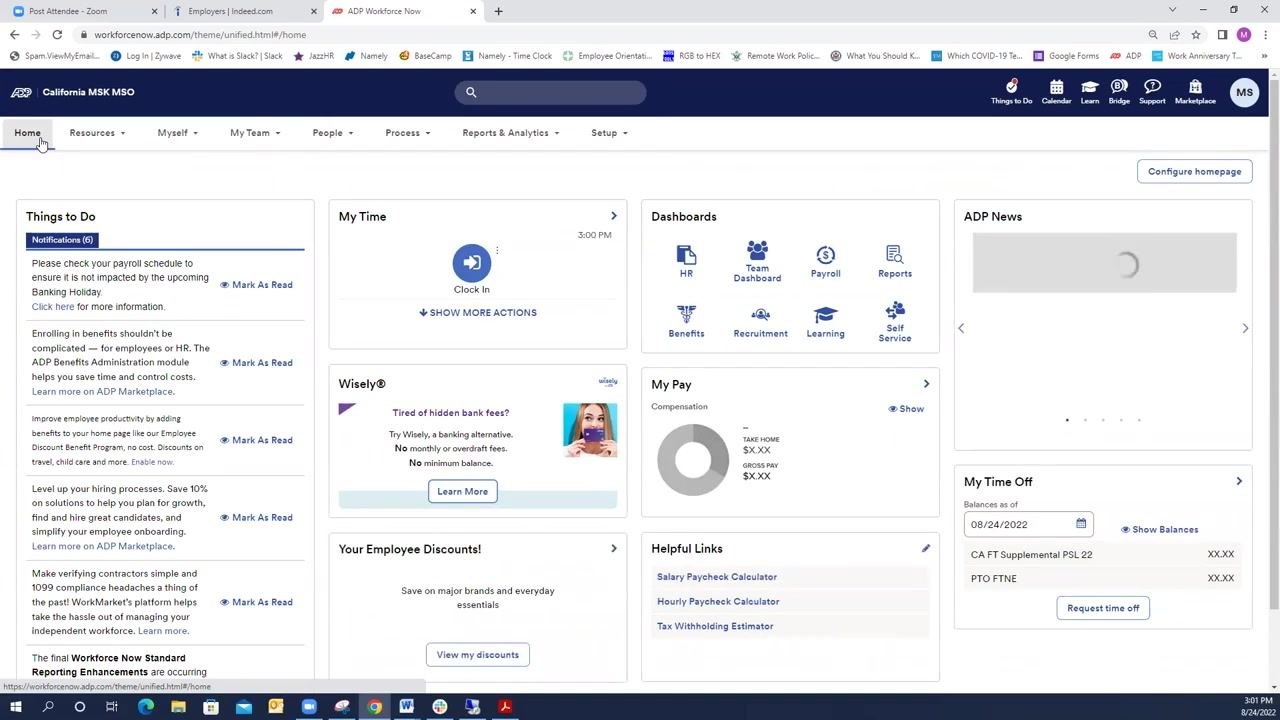Open the time off date calendar picker
The image size is (1280, 720).
coord(1081,524)
